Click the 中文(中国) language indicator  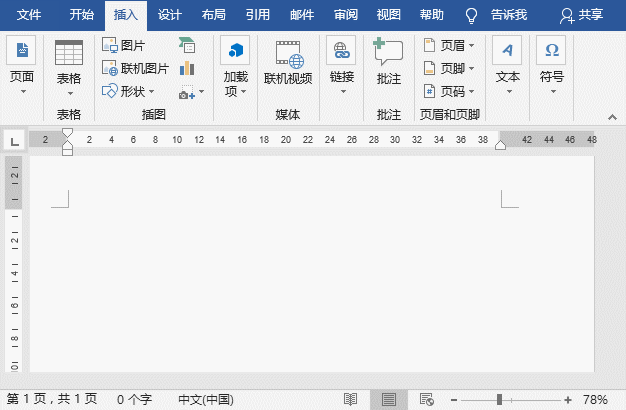coord(204,399)
